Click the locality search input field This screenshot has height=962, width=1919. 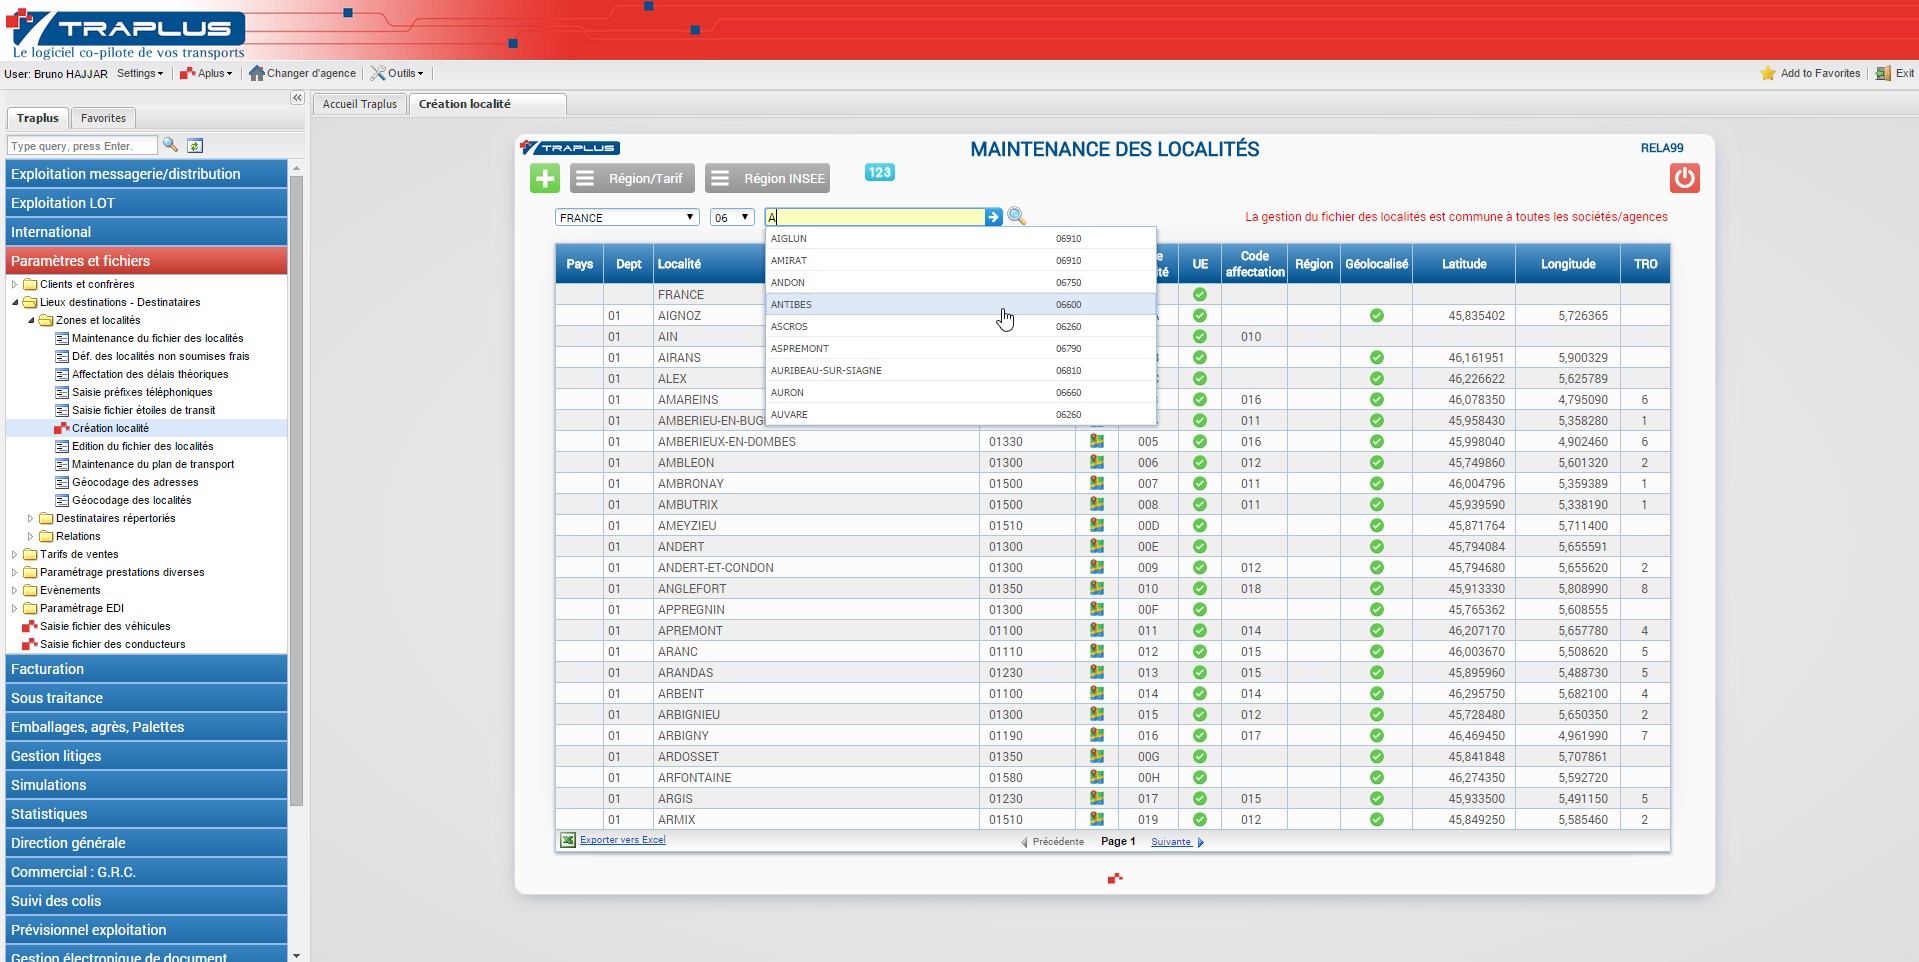coord(875,217)
